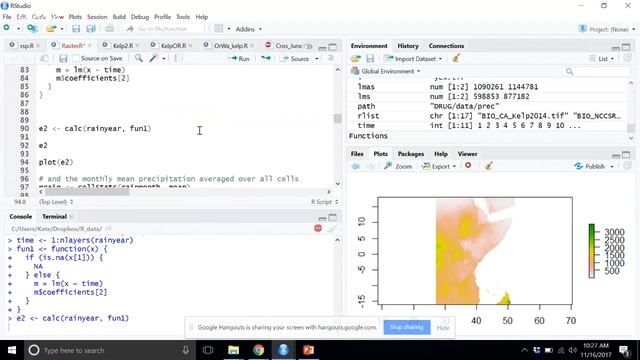This screenshot has width=640, height=360.
Task: Open the Project: (None) dropdown
Action: [607, 29]
